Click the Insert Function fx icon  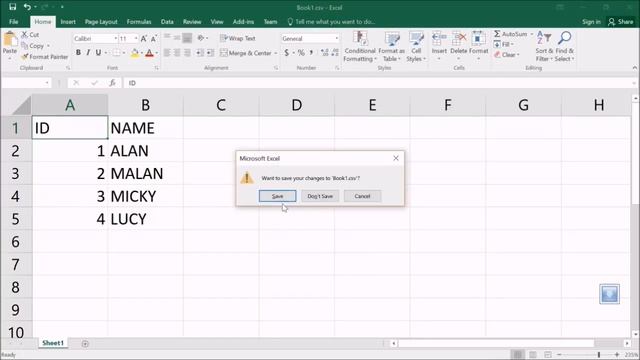click(x=112, y=83)
